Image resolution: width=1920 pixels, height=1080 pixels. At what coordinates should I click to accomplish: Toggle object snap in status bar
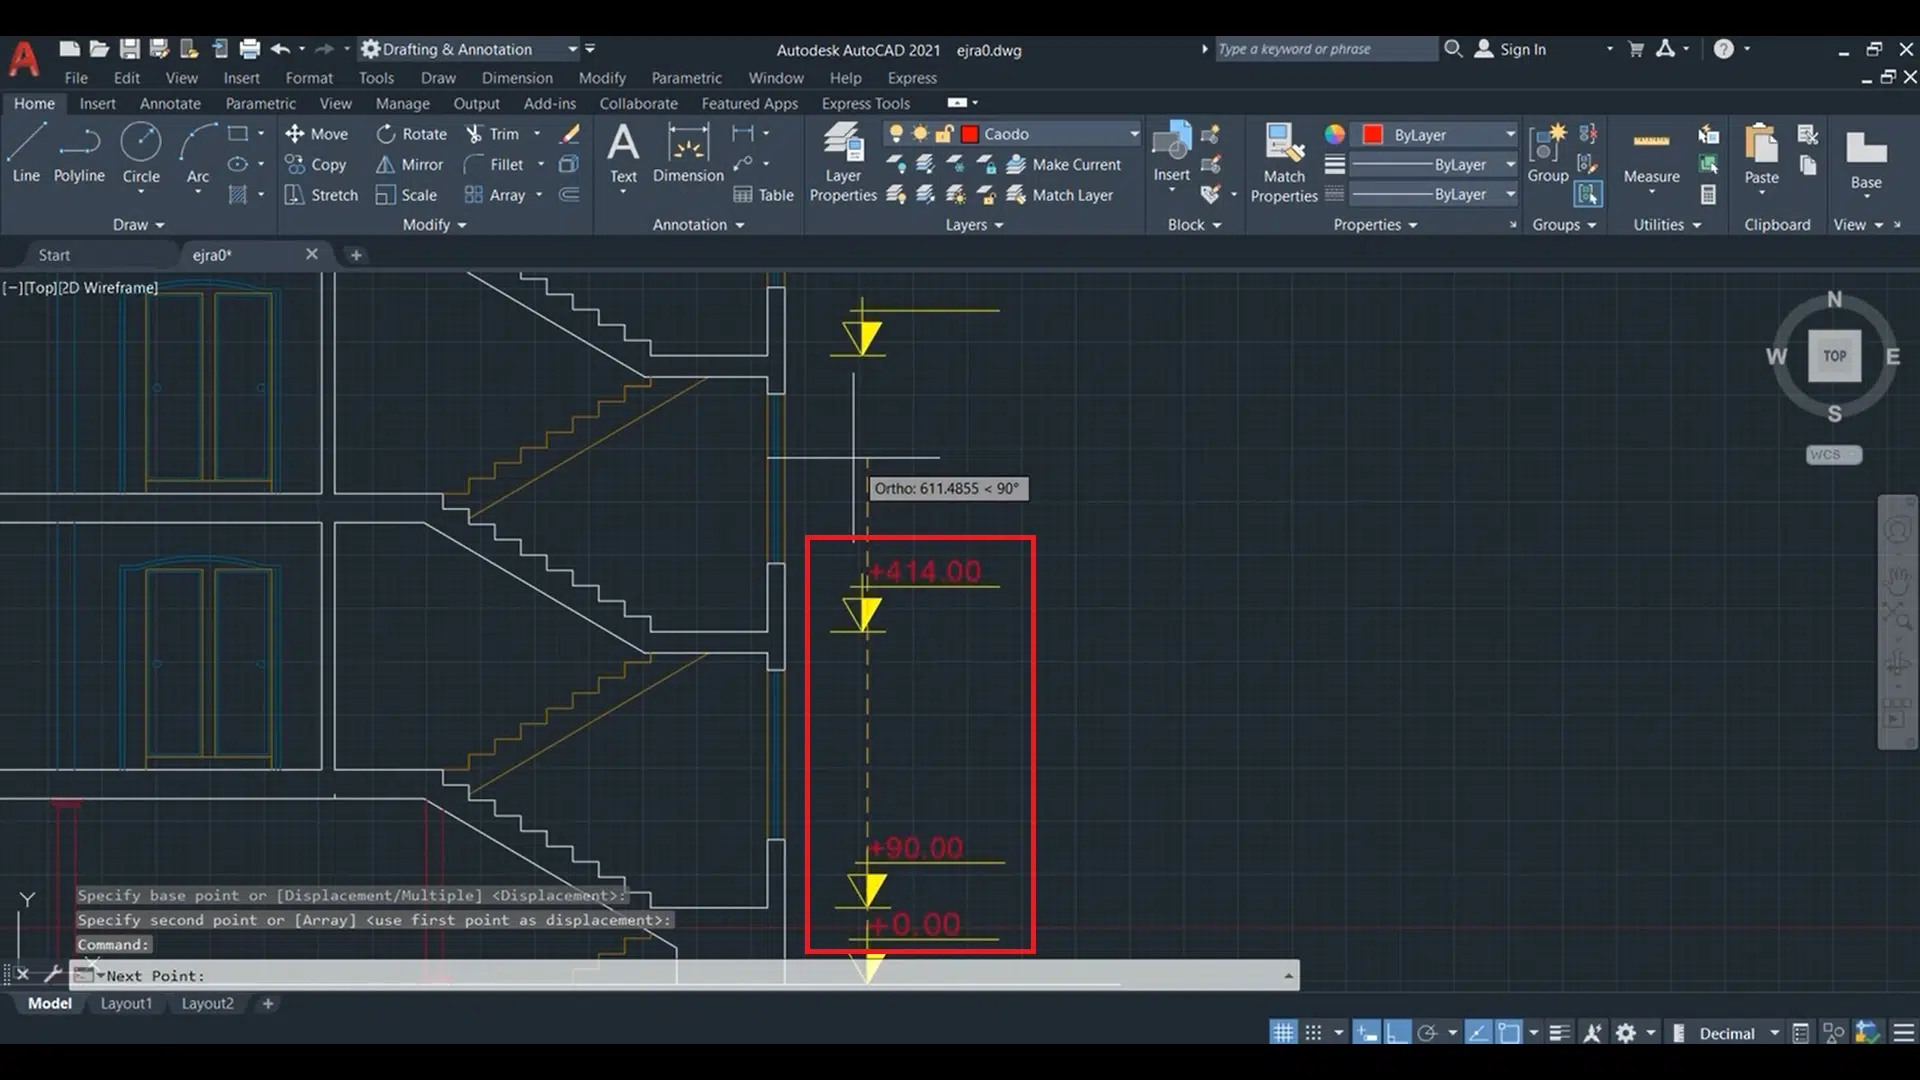(x=1509, y=1033)
